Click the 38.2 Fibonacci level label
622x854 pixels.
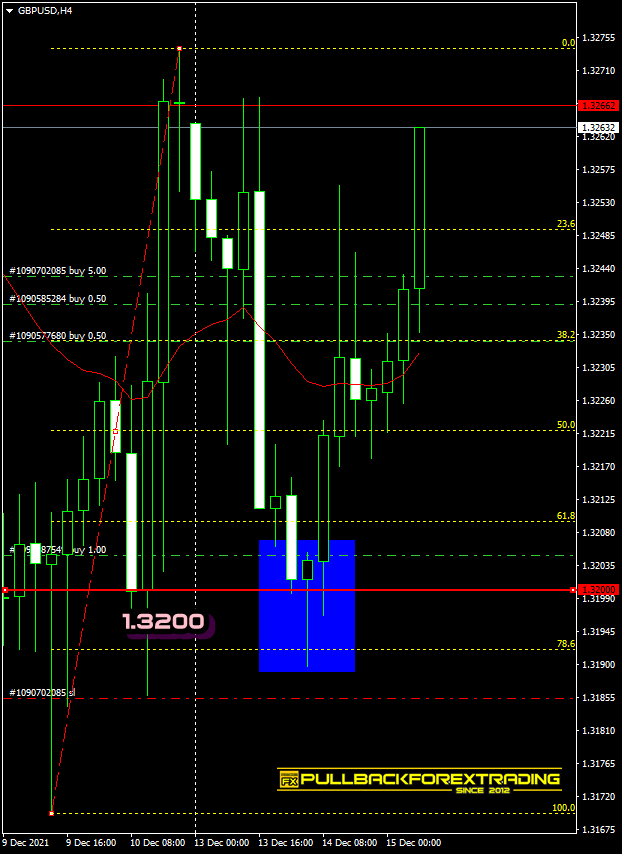(565, 336)
